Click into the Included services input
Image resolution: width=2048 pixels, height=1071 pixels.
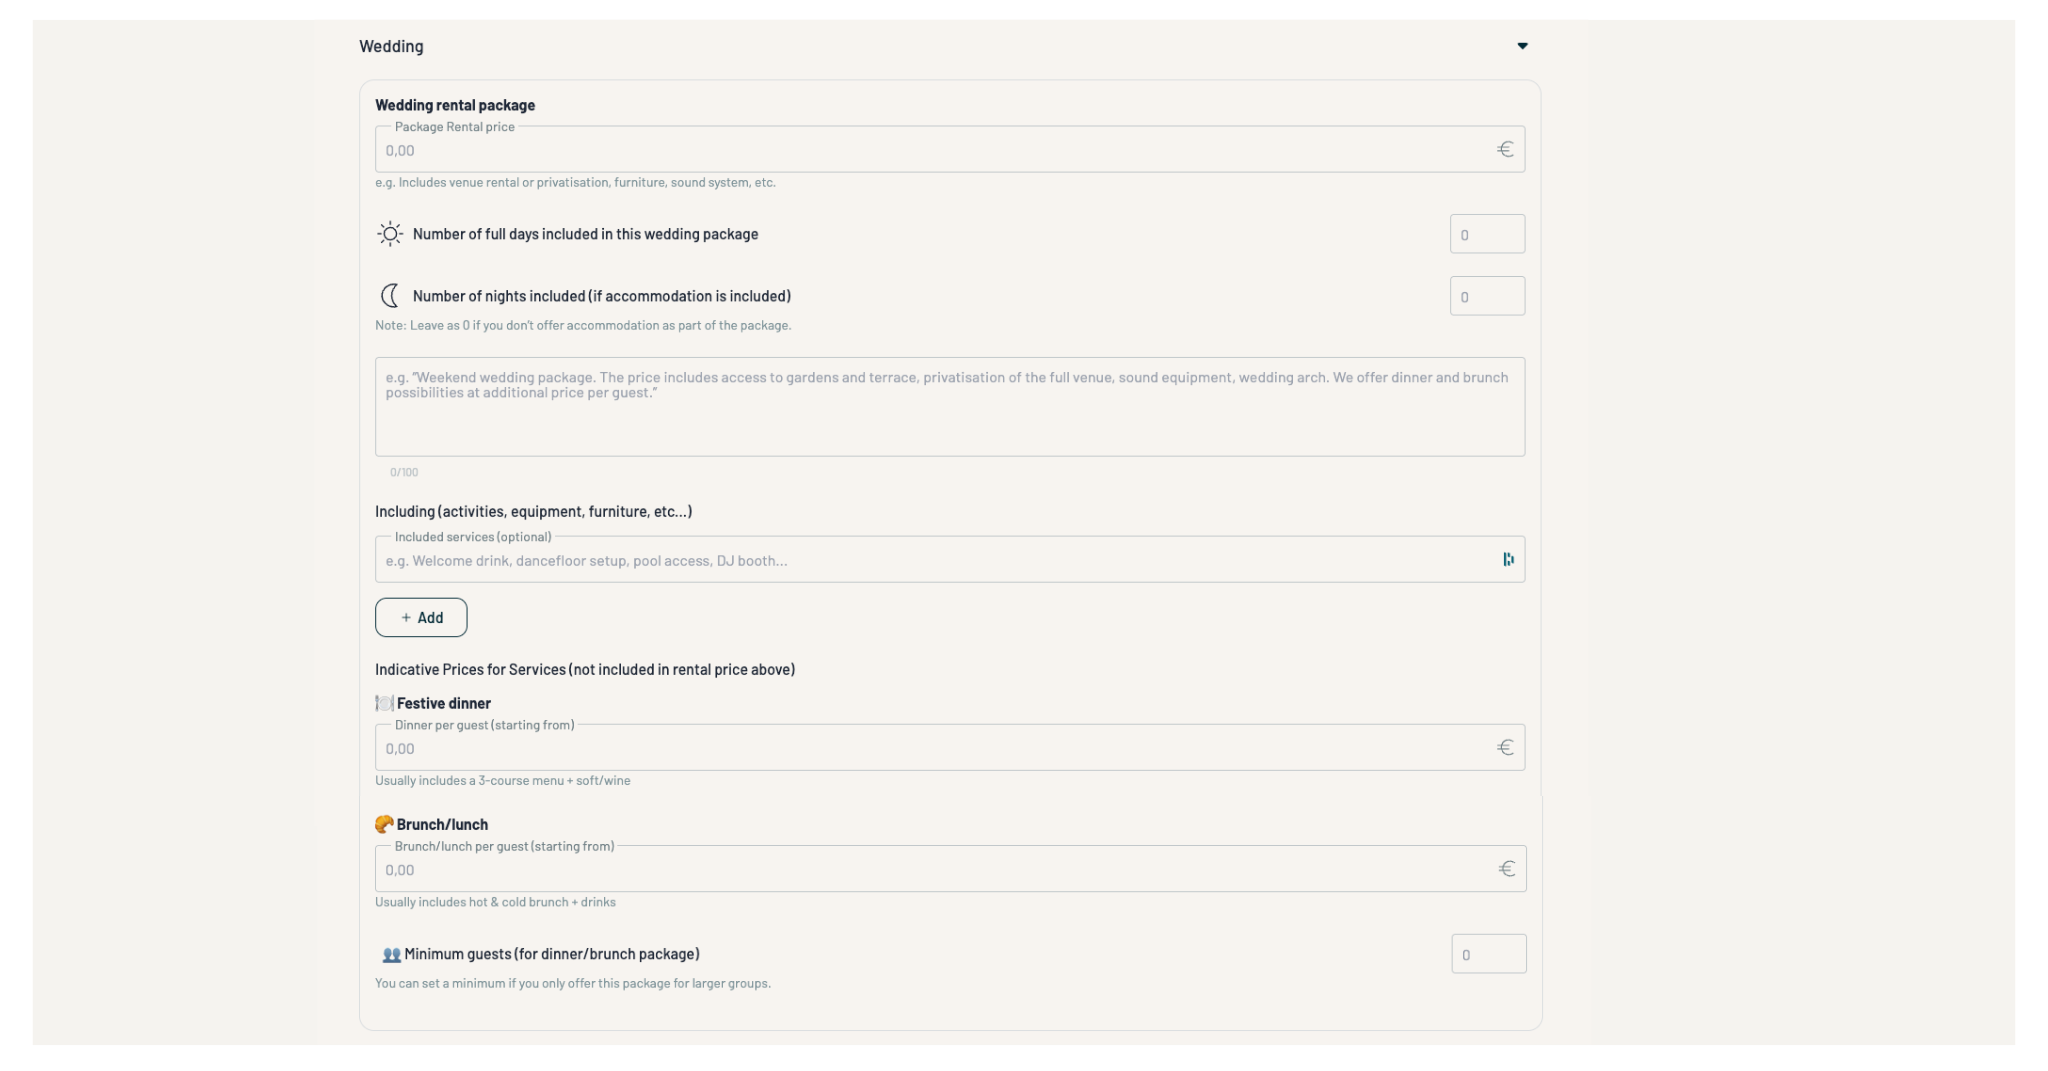[930, 561]
